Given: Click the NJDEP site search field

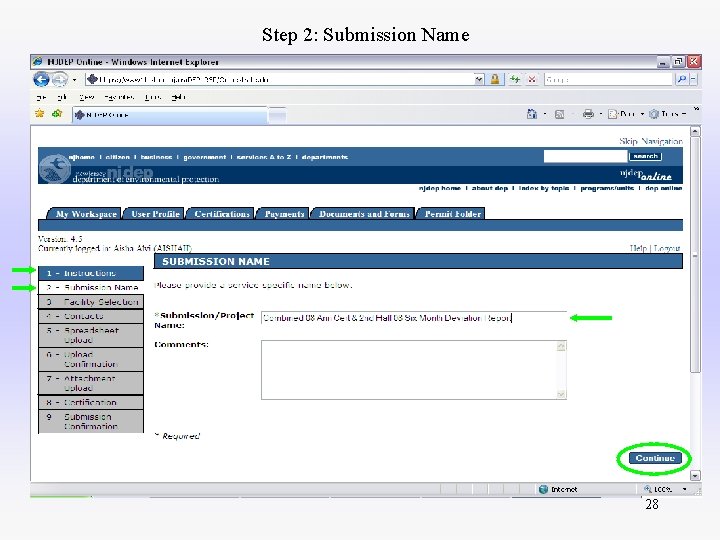Looking at the screenshot, I should 585,157.
